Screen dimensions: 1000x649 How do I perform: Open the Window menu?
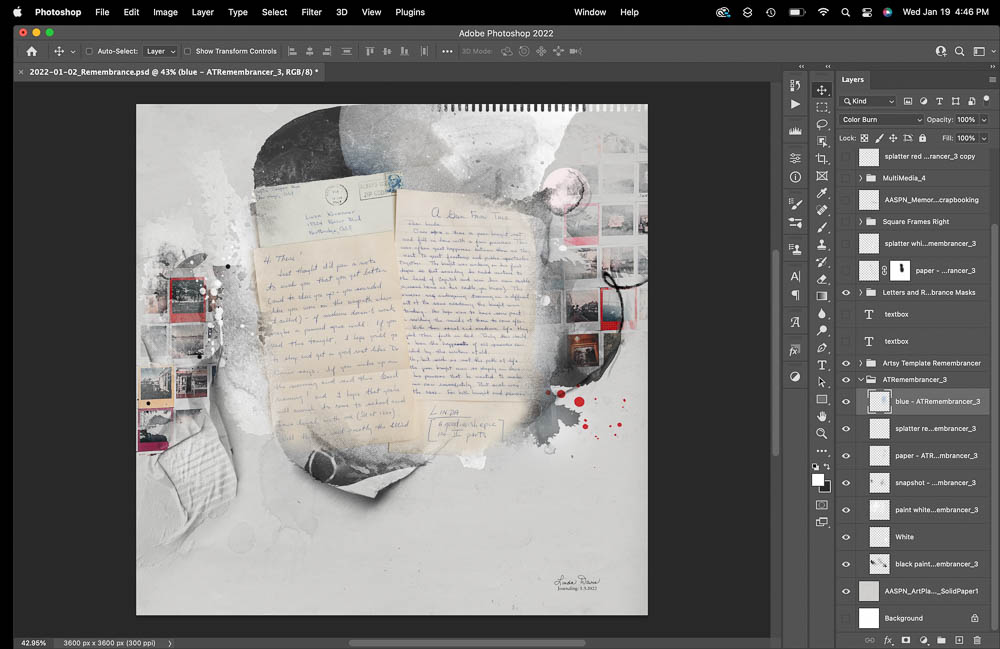coord(590,12)
